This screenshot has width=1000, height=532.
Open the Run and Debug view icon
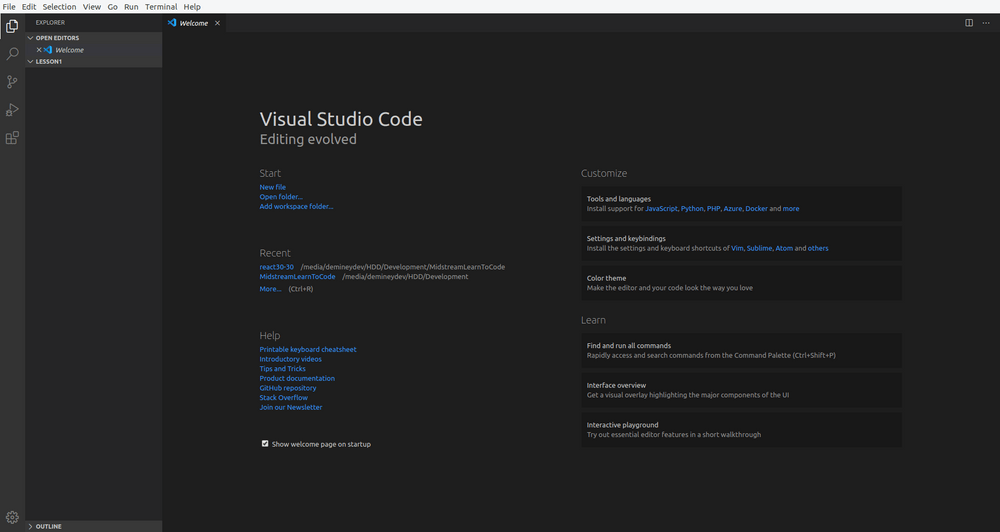click(12, 110)
